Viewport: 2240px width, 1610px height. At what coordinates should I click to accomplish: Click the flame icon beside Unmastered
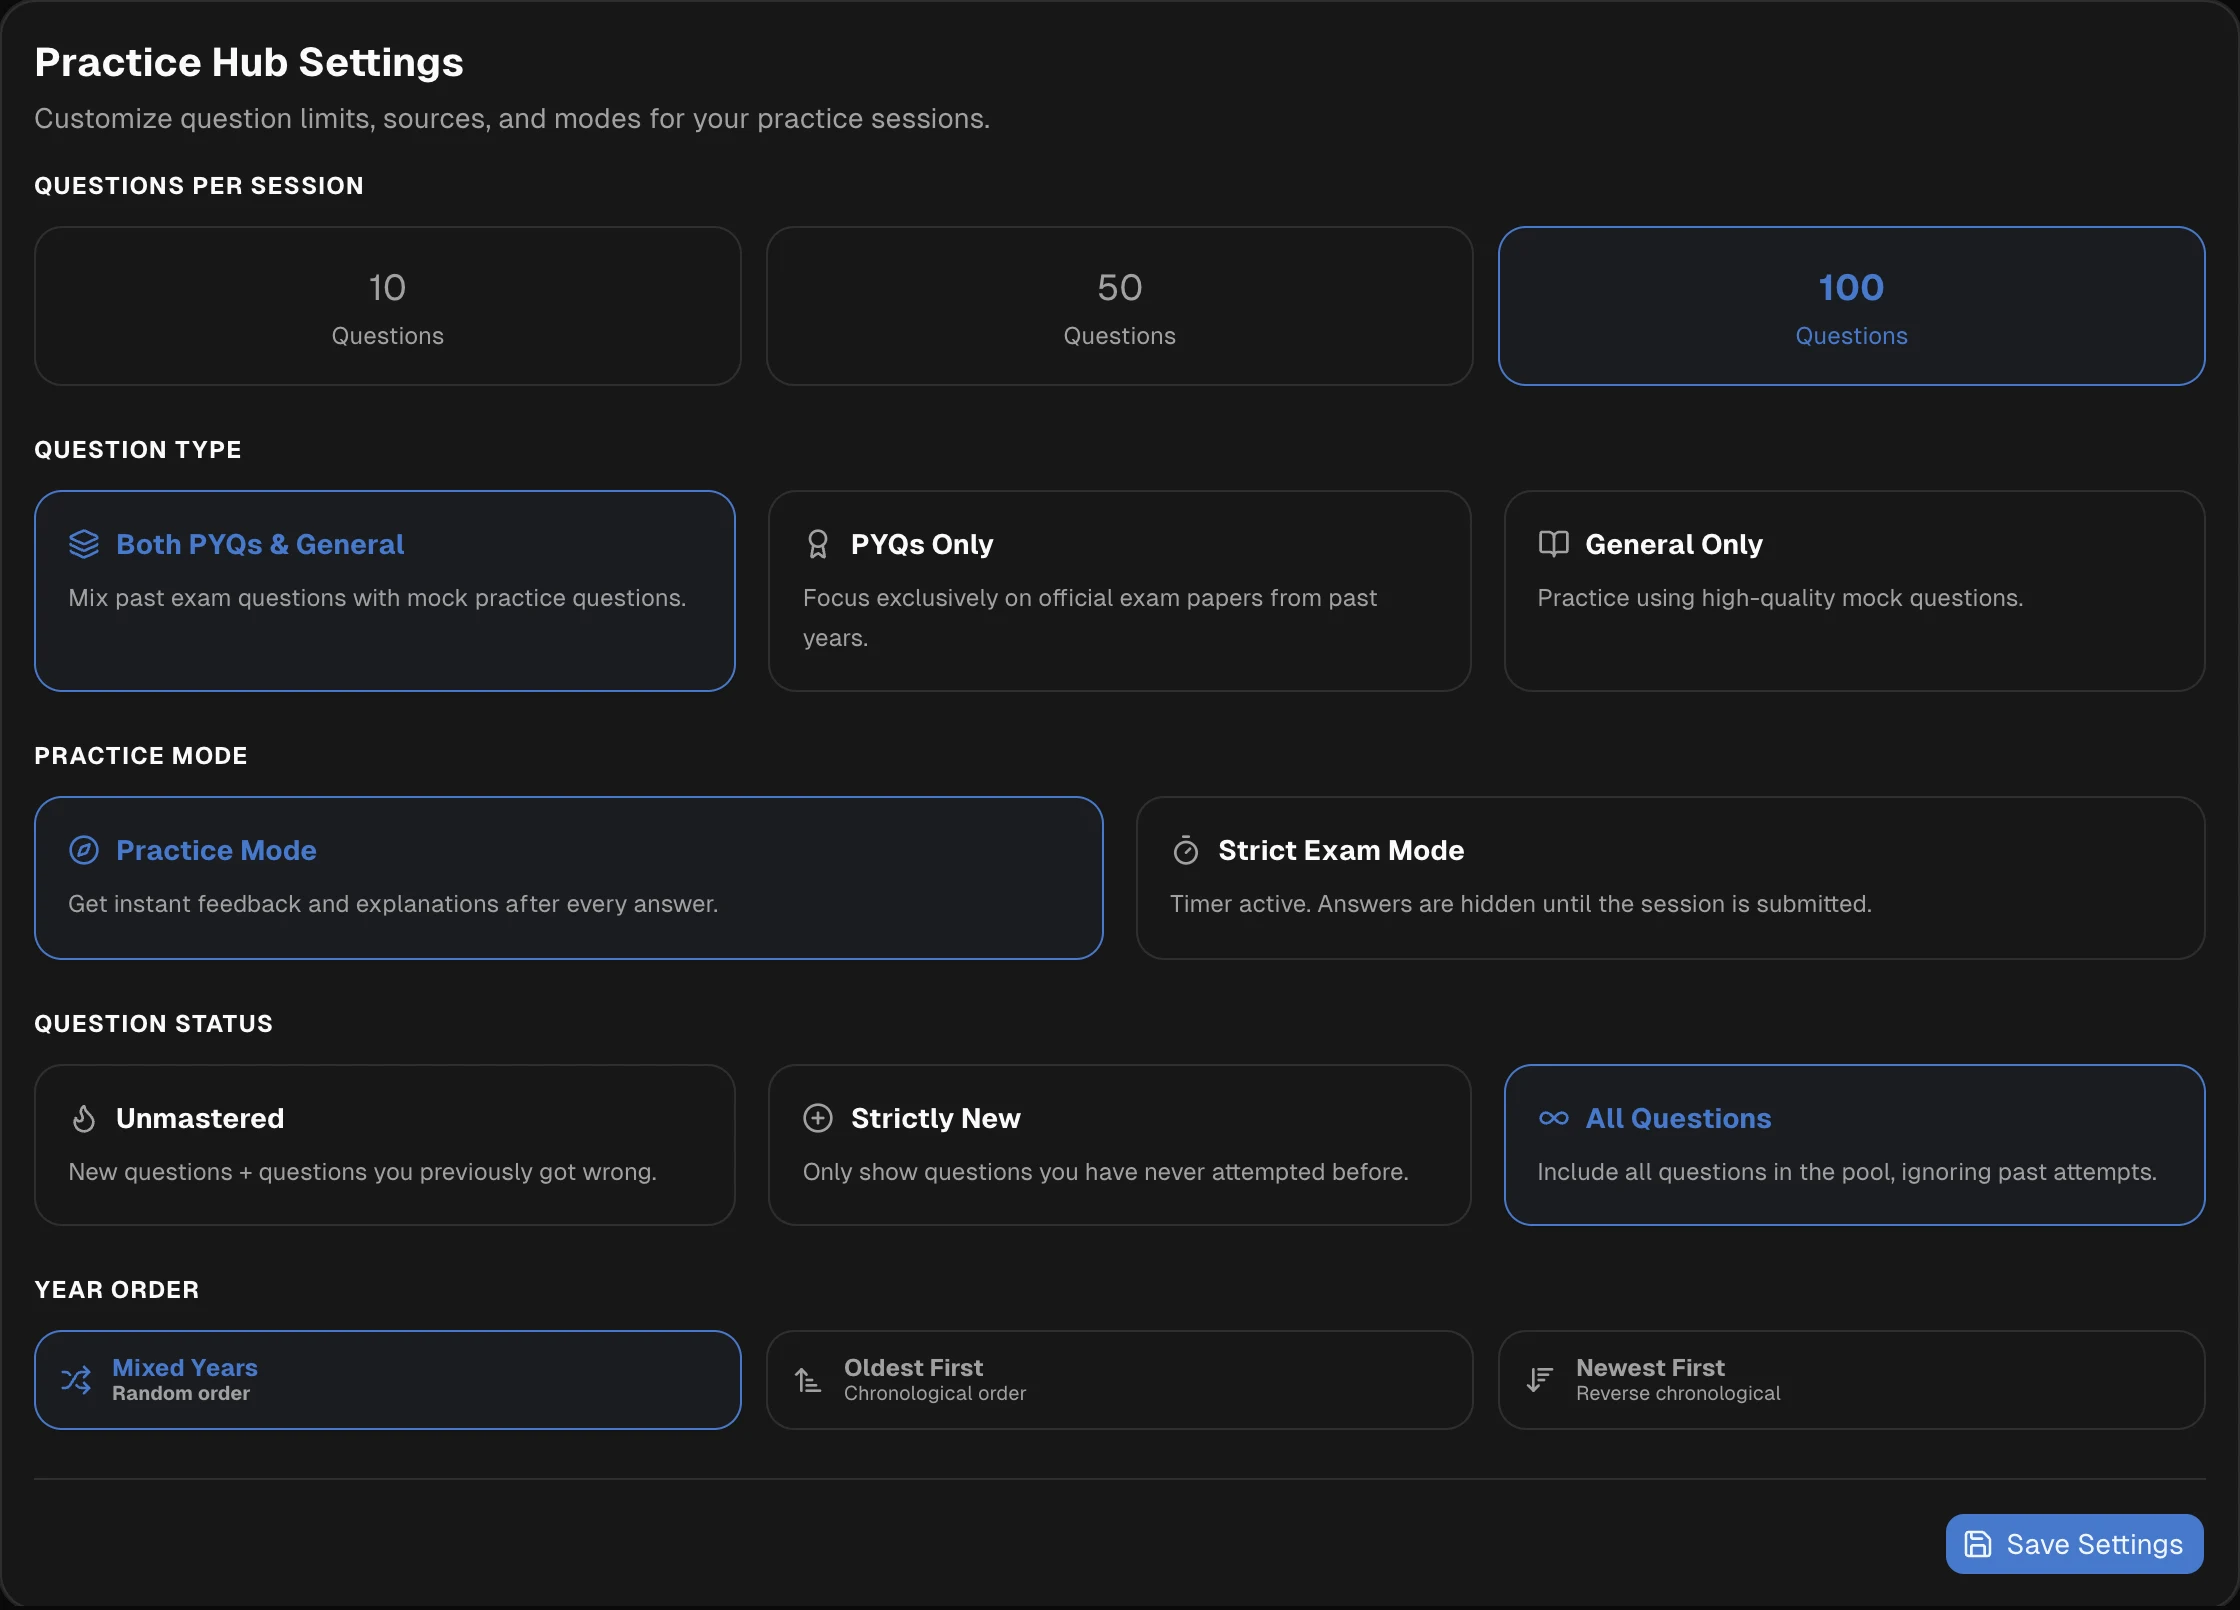[84, 1118]
